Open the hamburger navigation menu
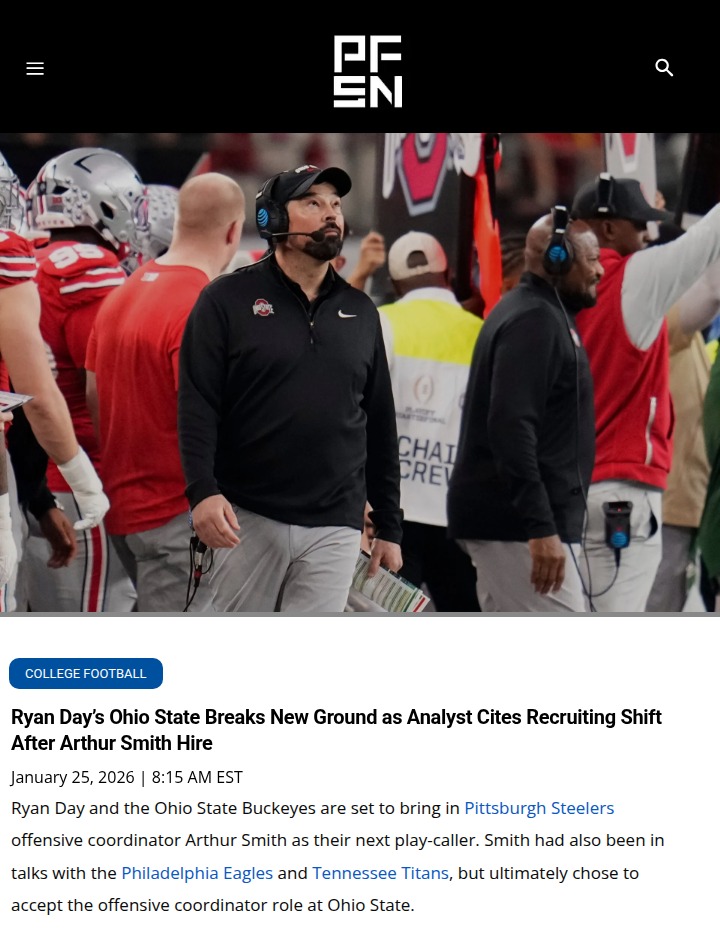Image resolution: width=720 pixels, height=930 pixels. 35,68
